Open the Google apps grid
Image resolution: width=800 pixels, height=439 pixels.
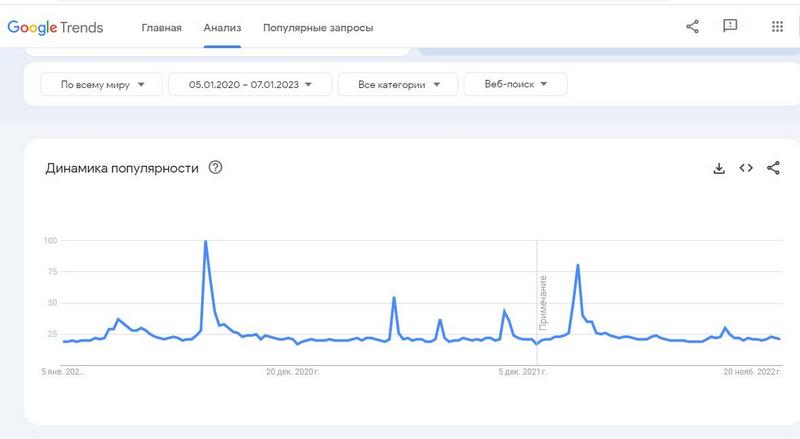pyautogui.click(x=777, y=27)
